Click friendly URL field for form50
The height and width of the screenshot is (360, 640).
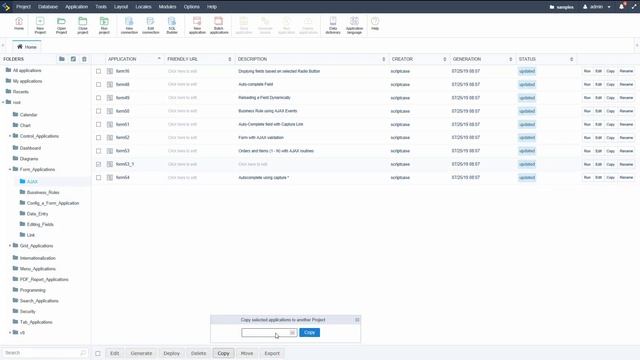click(182, 111)
